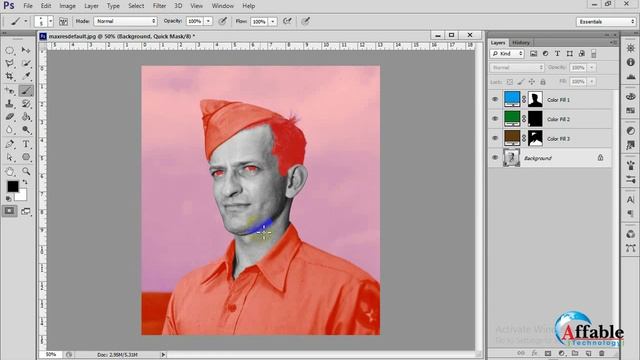Select the Horizontal Type tool

(x=26, y=144)
